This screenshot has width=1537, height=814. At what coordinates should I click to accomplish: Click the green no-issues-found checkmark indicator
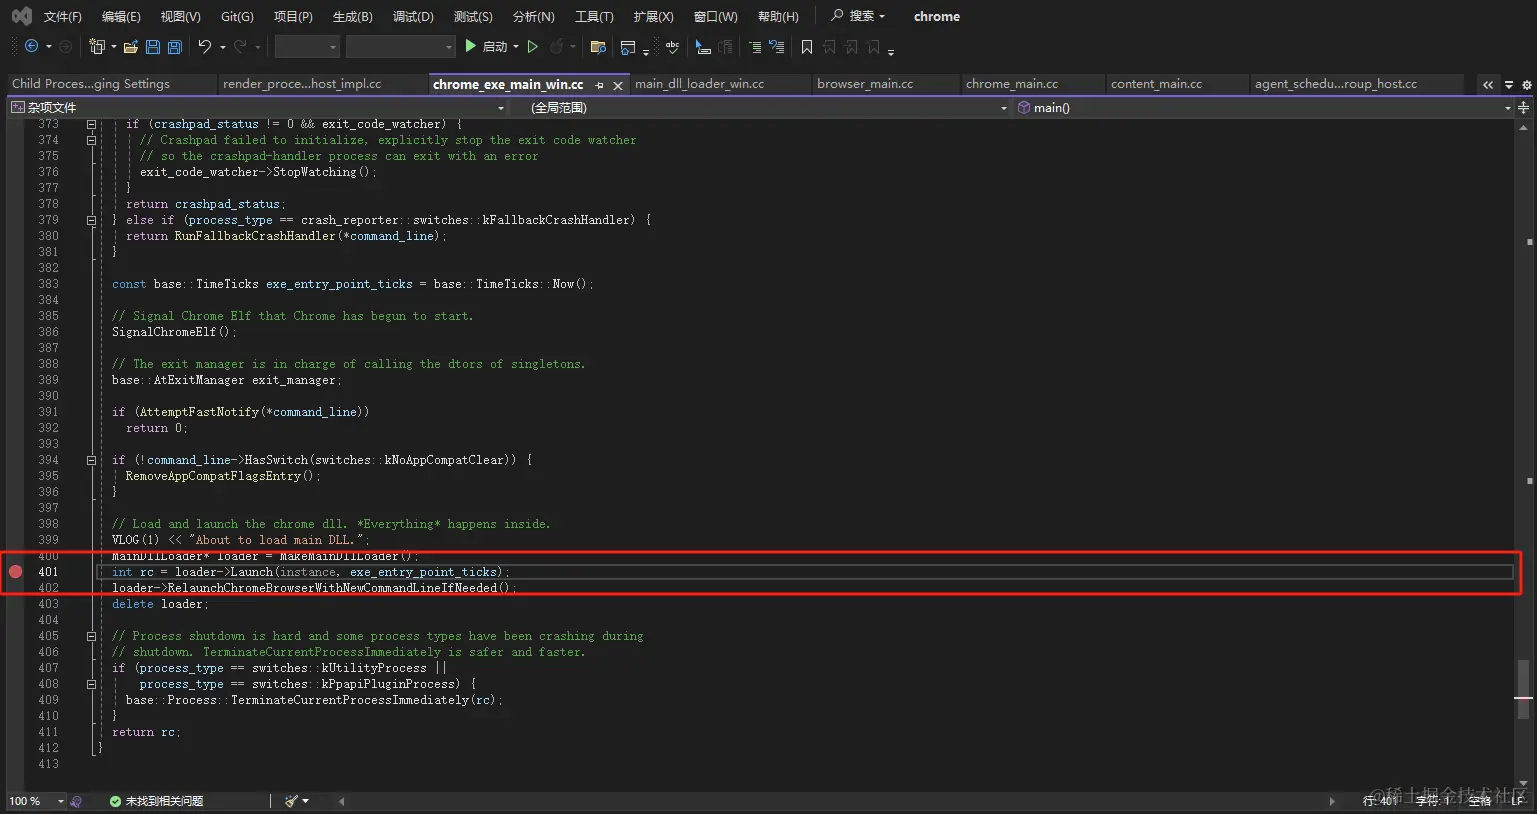(x=115, y=801)
